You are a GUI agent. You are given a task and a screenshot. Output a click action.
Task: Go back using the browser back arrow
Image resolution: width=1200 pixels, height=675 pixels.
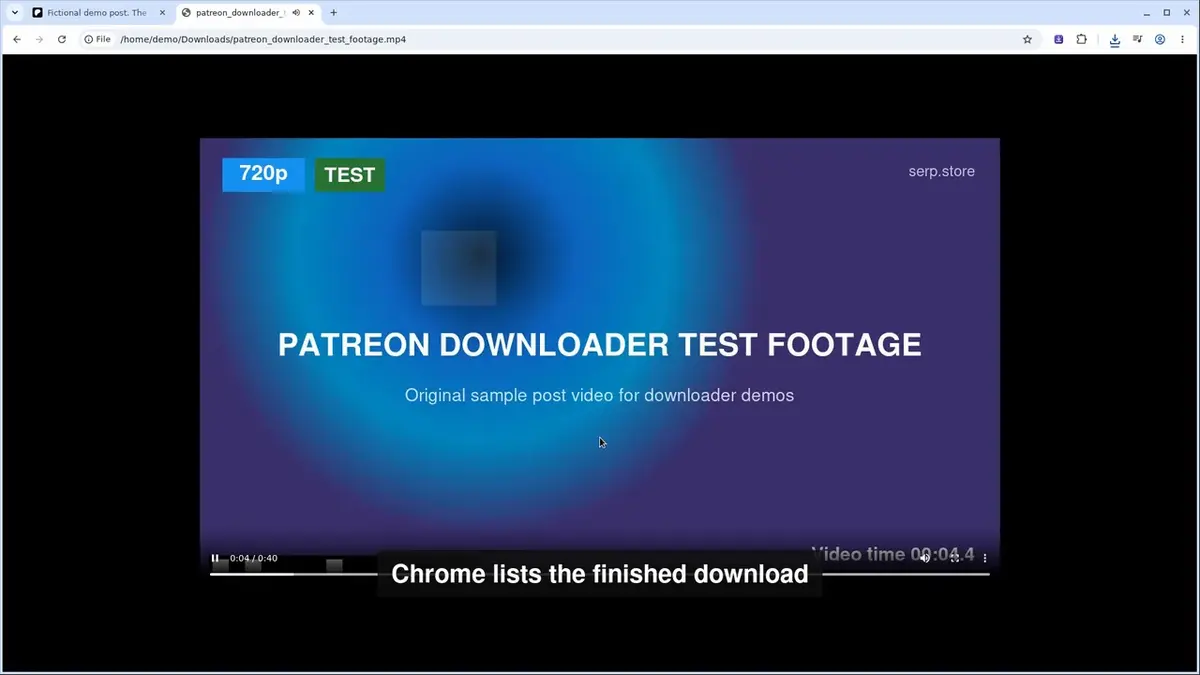pyautogui.click(x=17, y=39)
